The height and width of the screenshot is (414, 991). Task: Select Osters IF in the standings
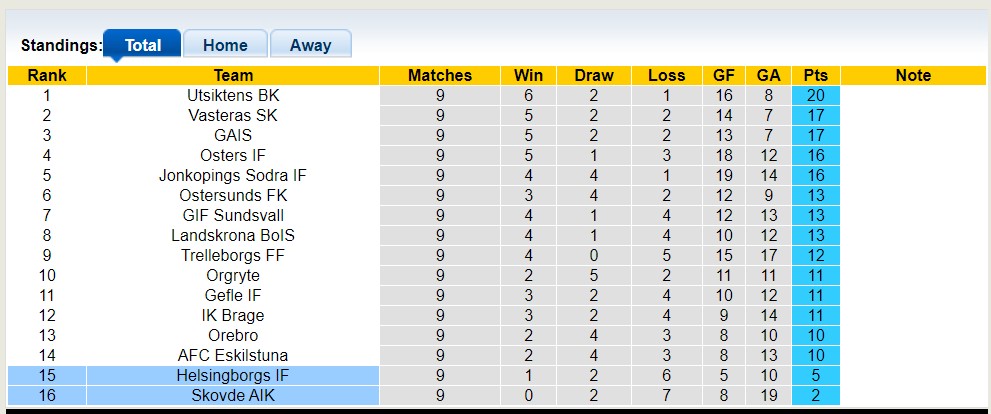[233, 156]
